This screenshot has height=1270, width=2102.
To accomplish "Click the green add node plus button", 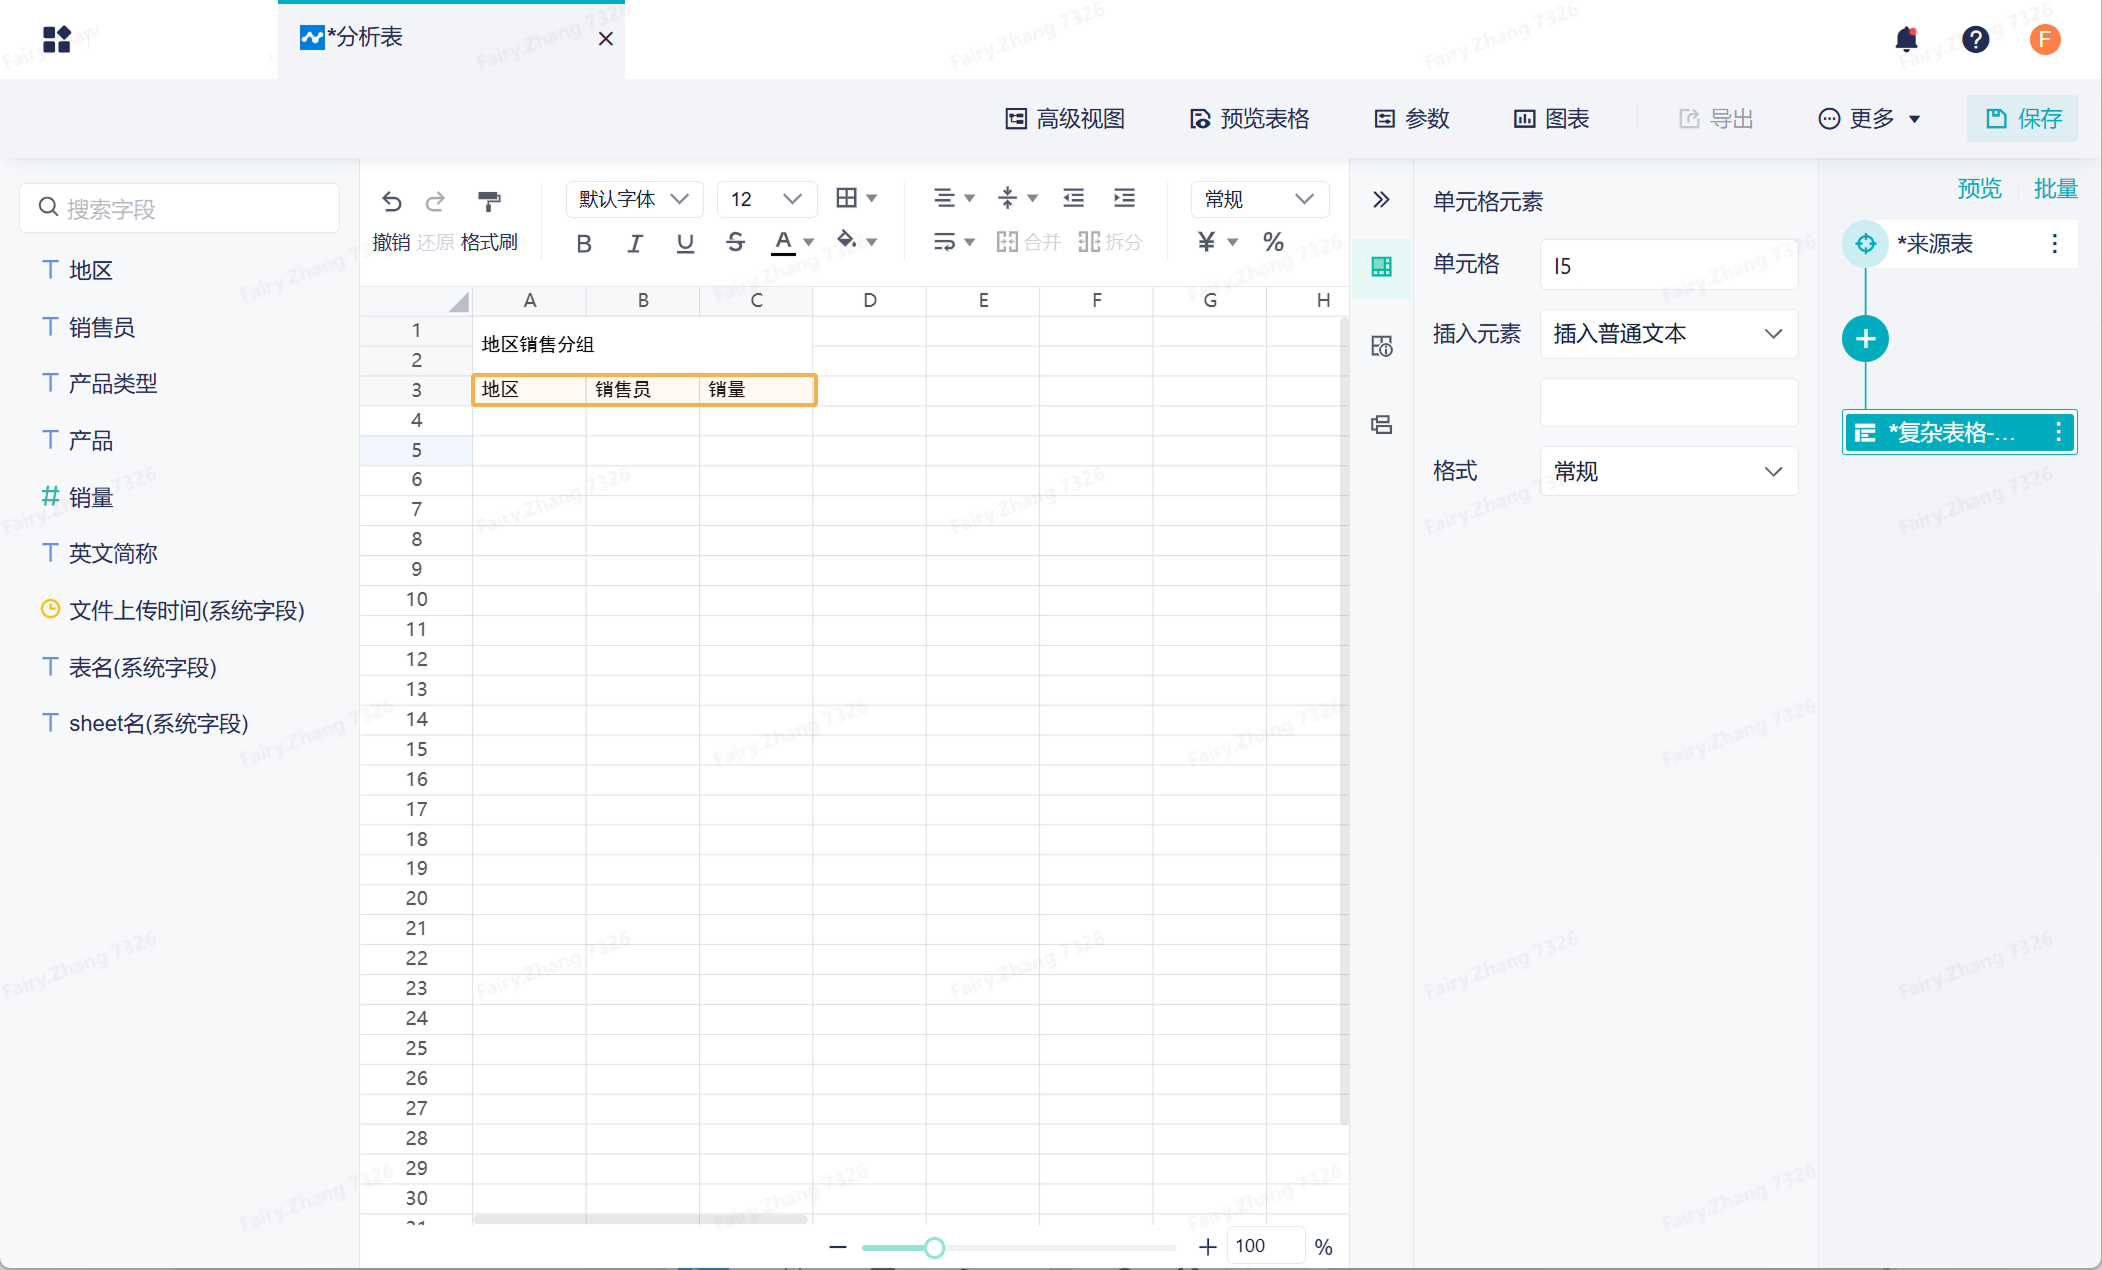I will pos(1865,339).
